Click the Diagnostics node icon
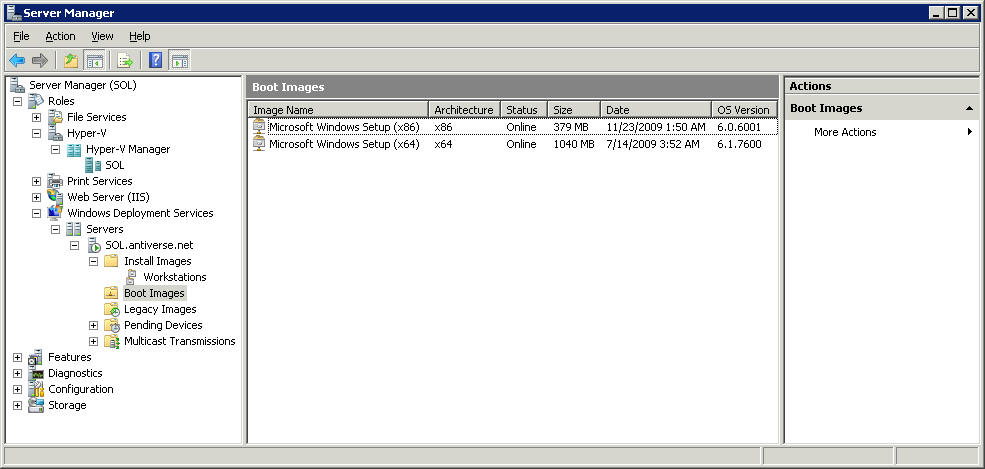This screenshot has width=985, height=469. [x=36, y=373]
